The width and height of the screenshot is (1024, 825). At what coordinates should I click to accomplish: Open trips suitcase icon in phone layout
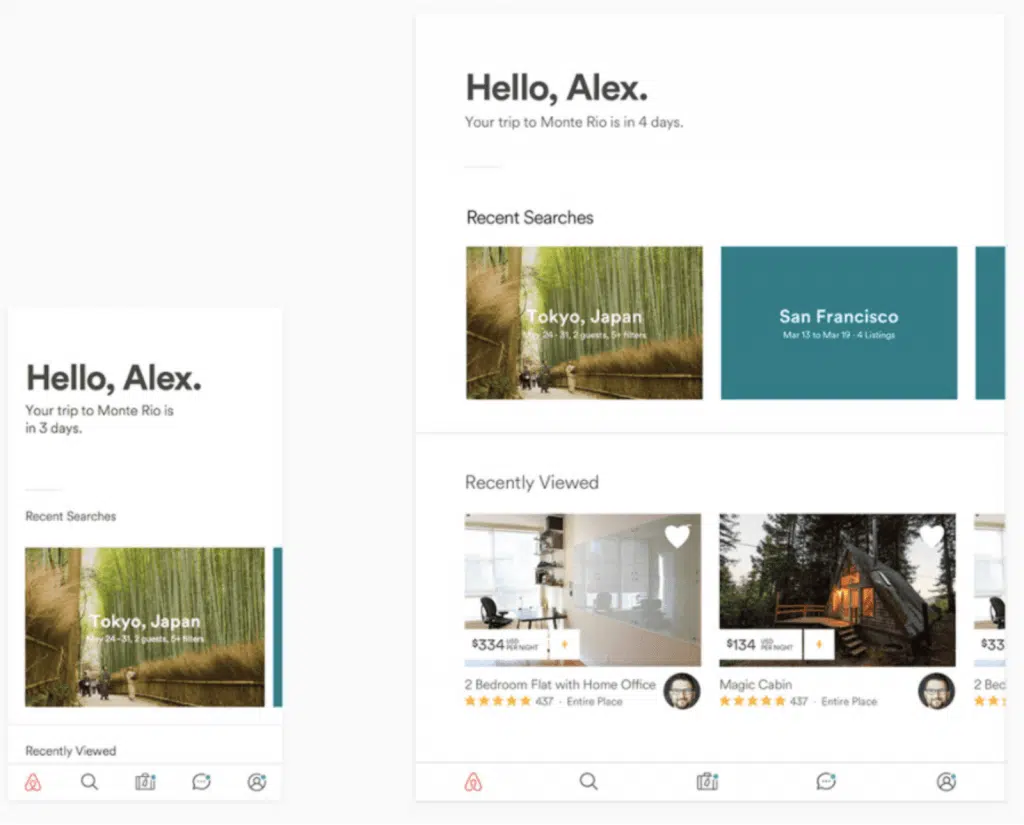145,781
